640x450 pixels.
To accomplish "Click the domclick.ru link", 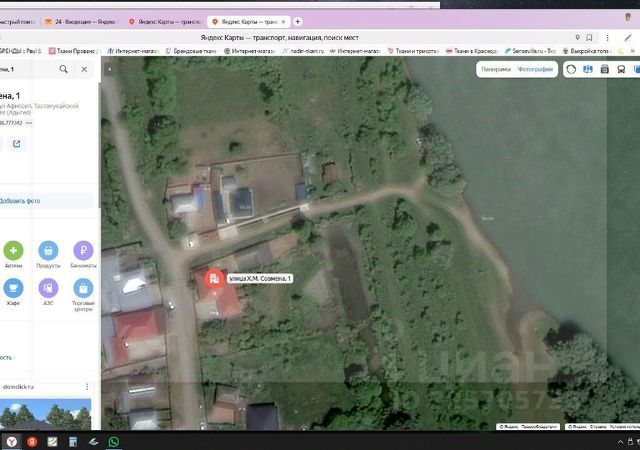I will (18, 386).
